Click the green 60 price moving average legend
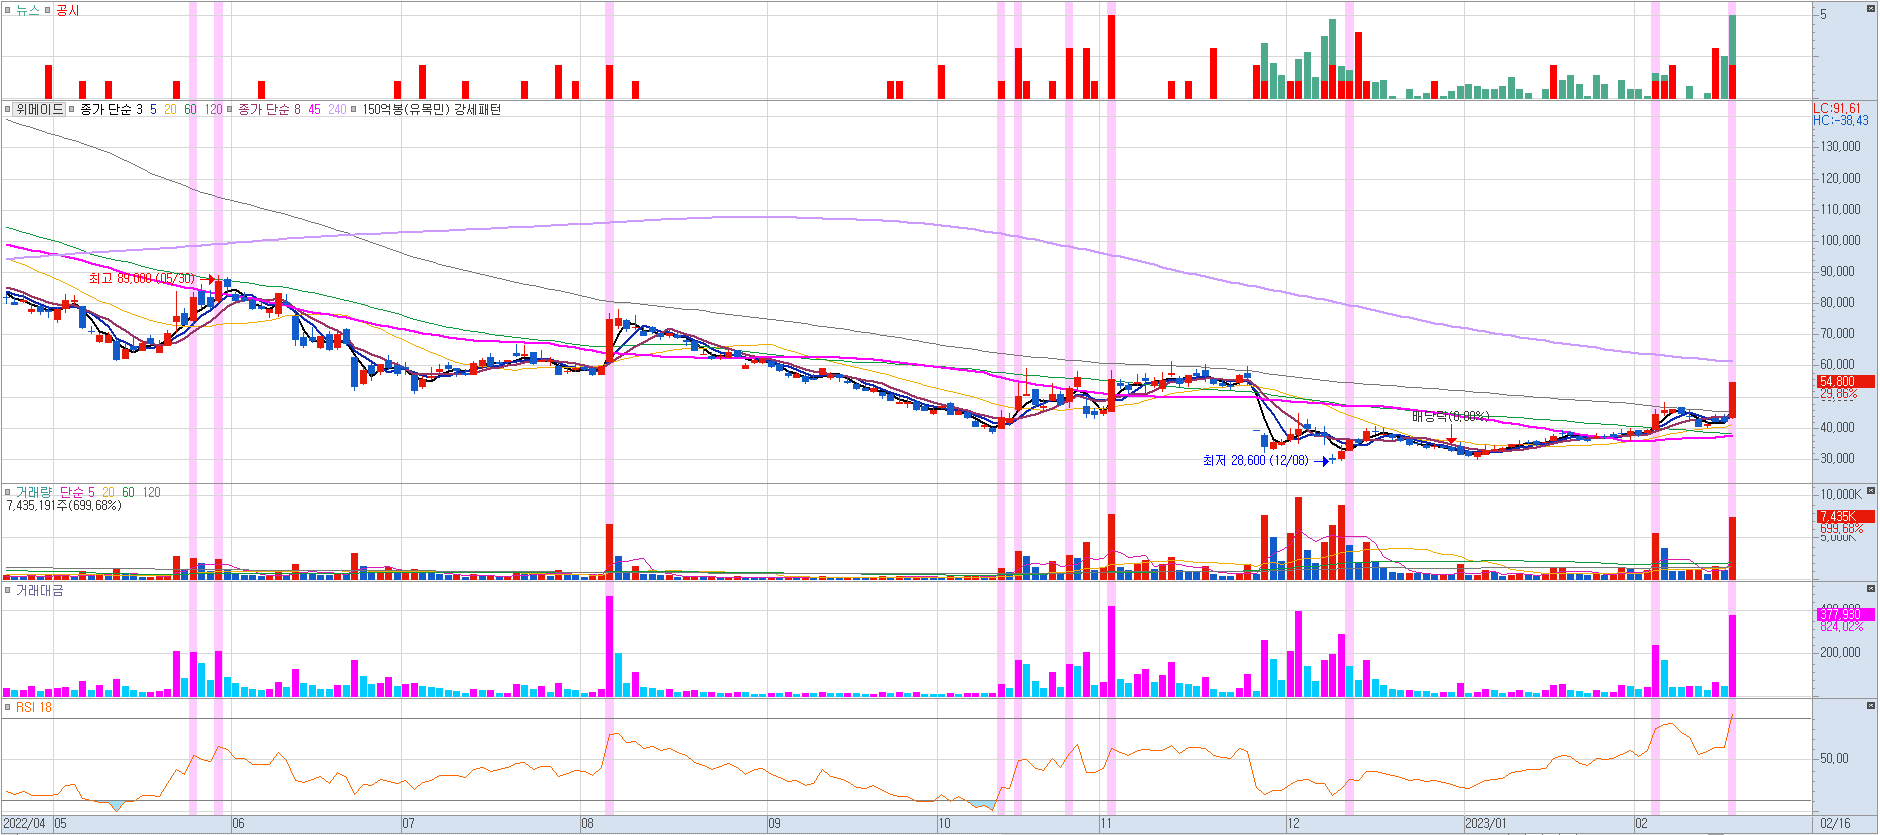 190,109
